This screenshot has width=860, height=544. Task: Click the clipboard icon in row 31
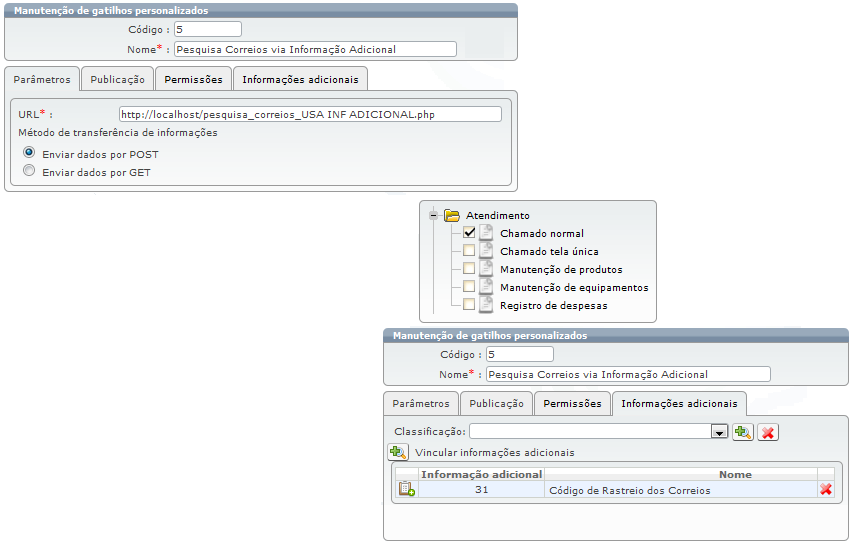[x=406, y=489]
